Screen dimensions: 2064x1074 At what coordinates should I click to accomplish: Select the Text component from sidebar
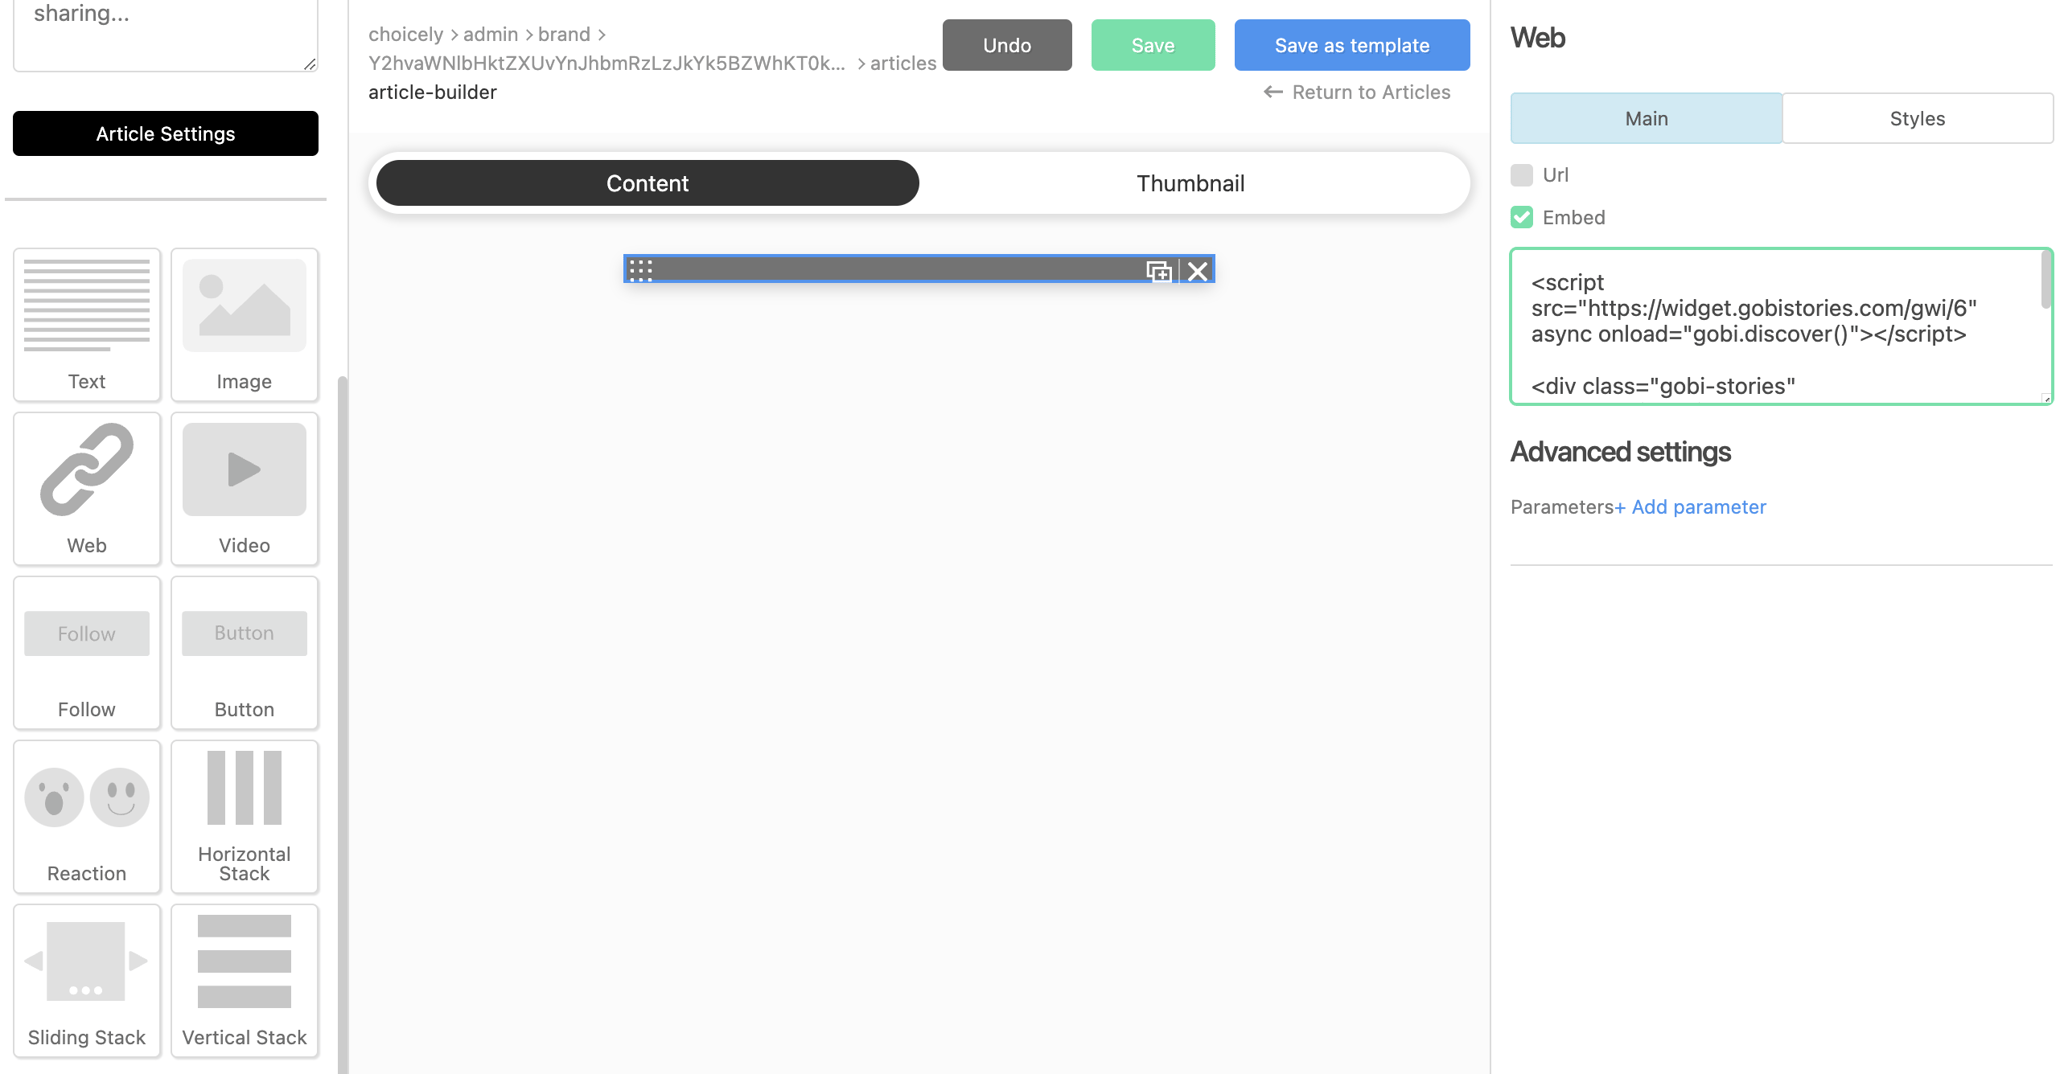pos(86,325)
